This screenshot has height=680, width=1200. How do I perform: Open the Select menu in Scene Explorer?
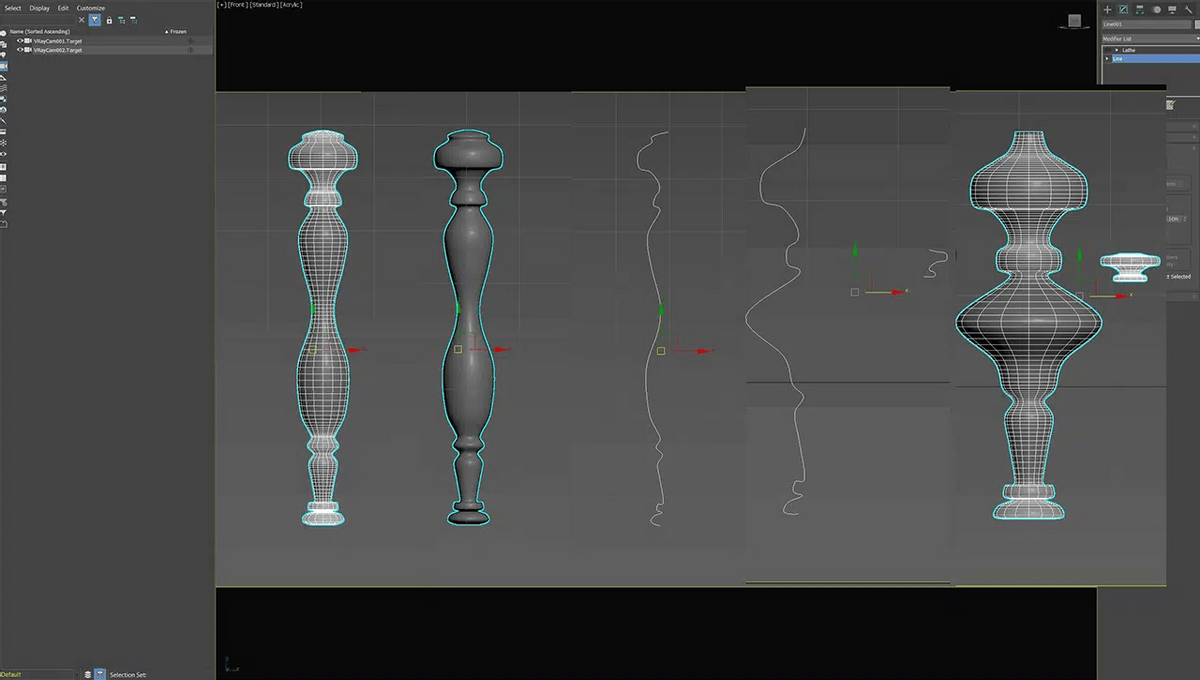point(13,8)
